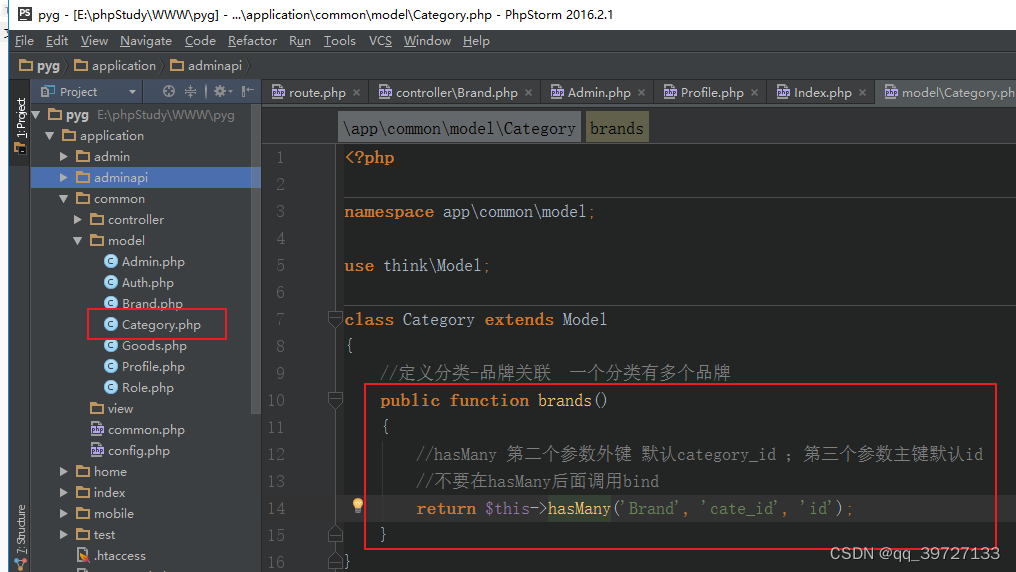Open the Run menu
The height and width of the screenshot is (572, 1016).
pos(300,41)
